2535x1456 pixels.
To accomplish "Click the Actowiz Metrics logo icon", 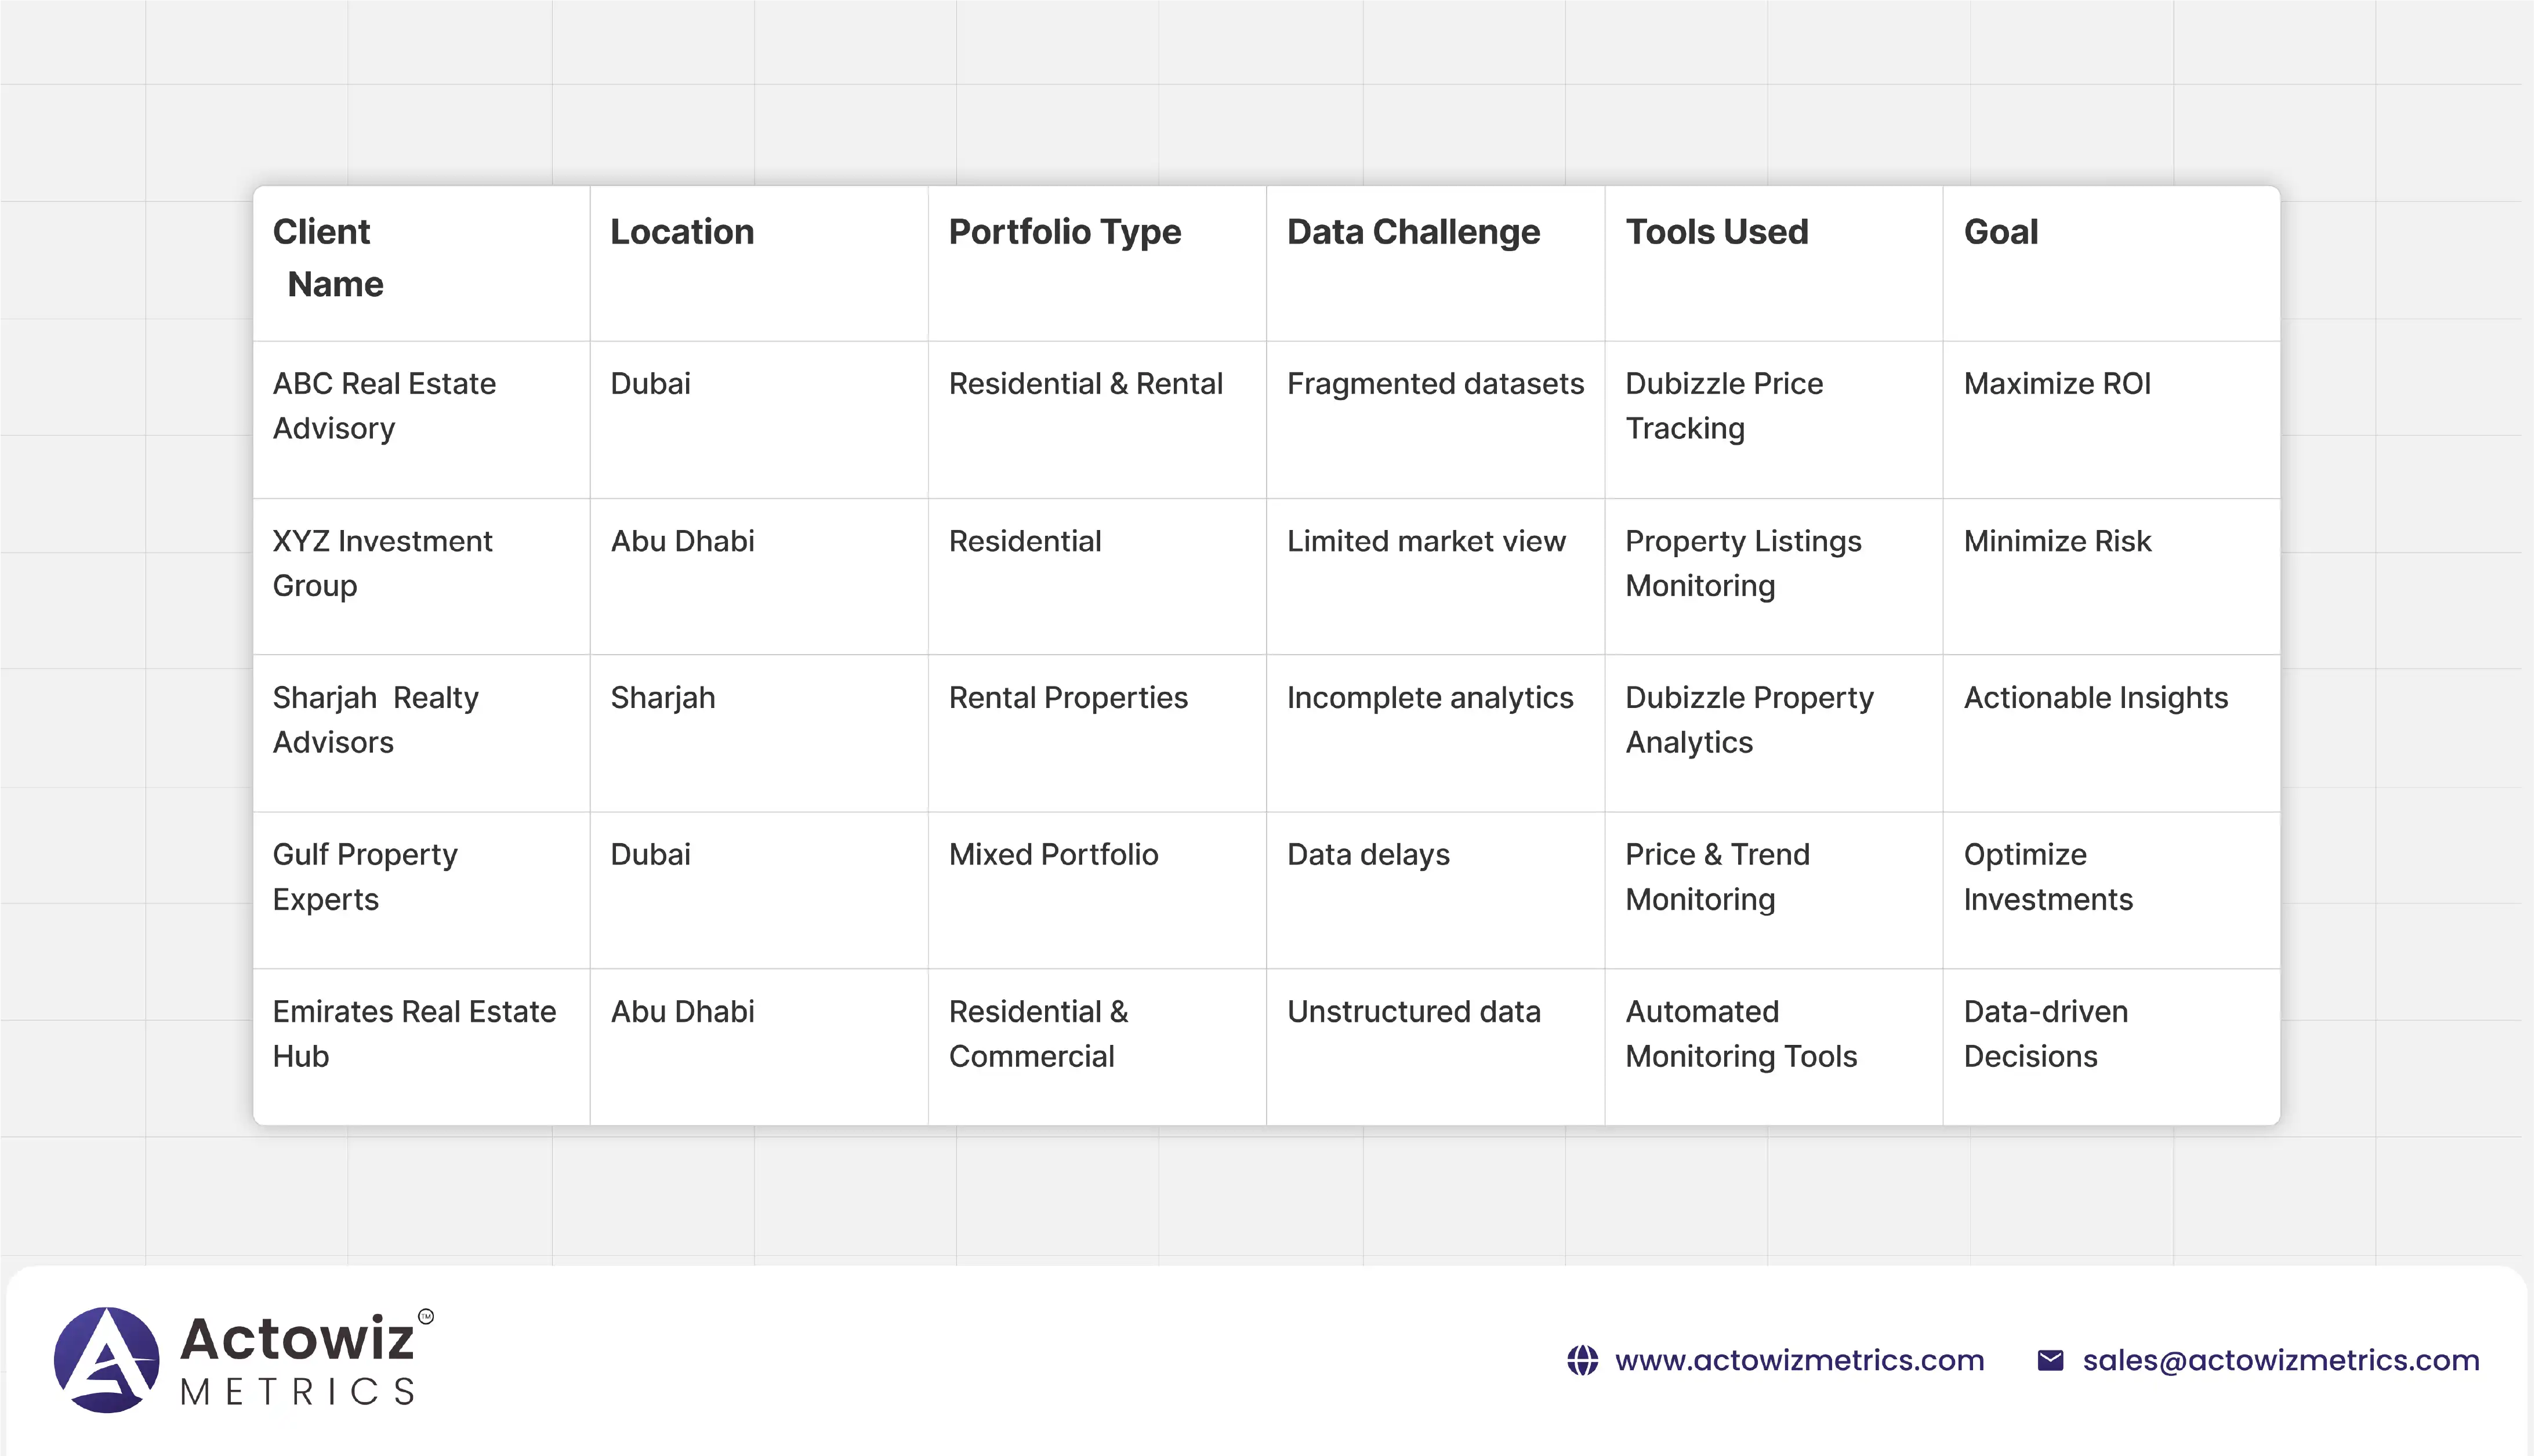I will coord(107,1360).
